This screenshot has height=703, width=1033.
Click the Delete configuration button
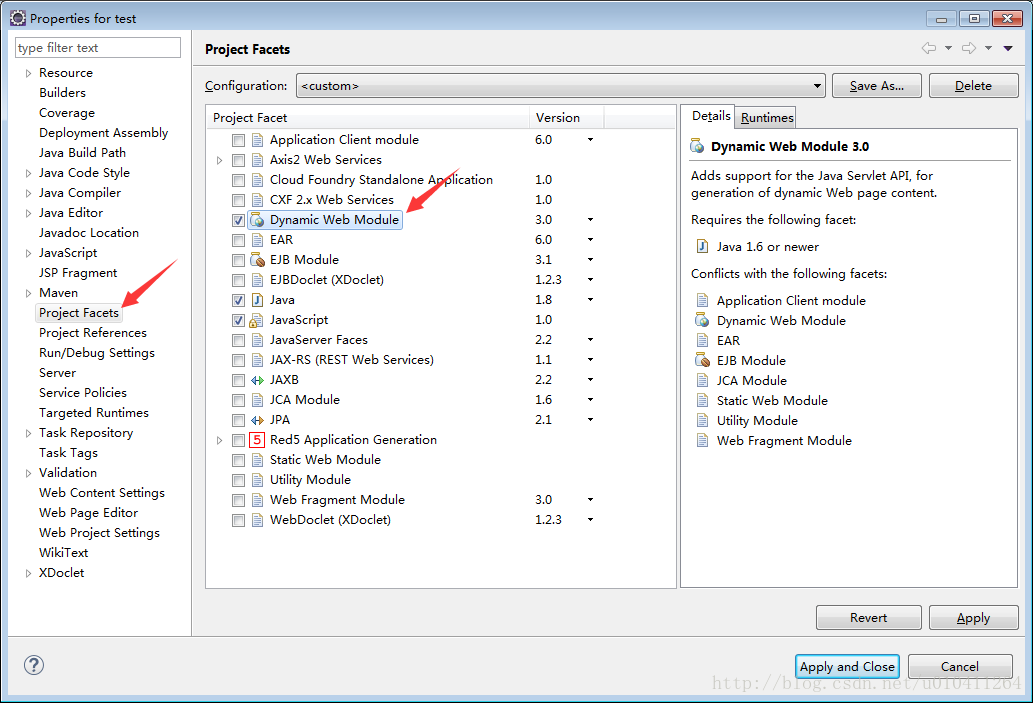[x=973, y=86]
